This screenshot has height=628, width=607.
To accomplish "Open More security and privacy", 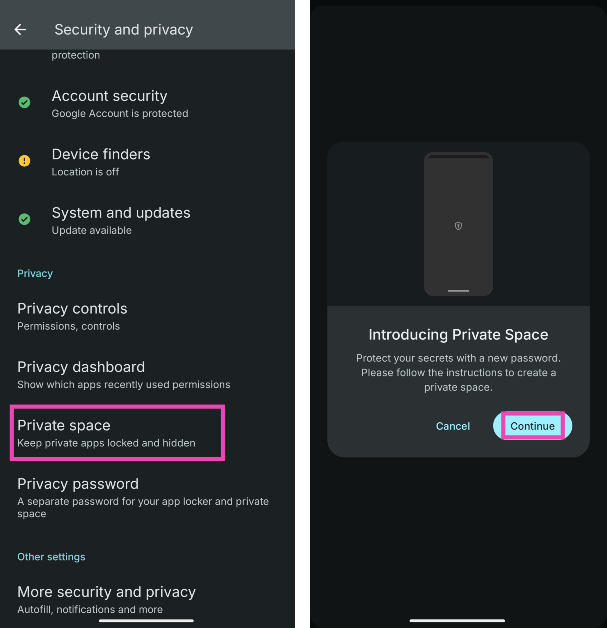I will click(106, 598).
